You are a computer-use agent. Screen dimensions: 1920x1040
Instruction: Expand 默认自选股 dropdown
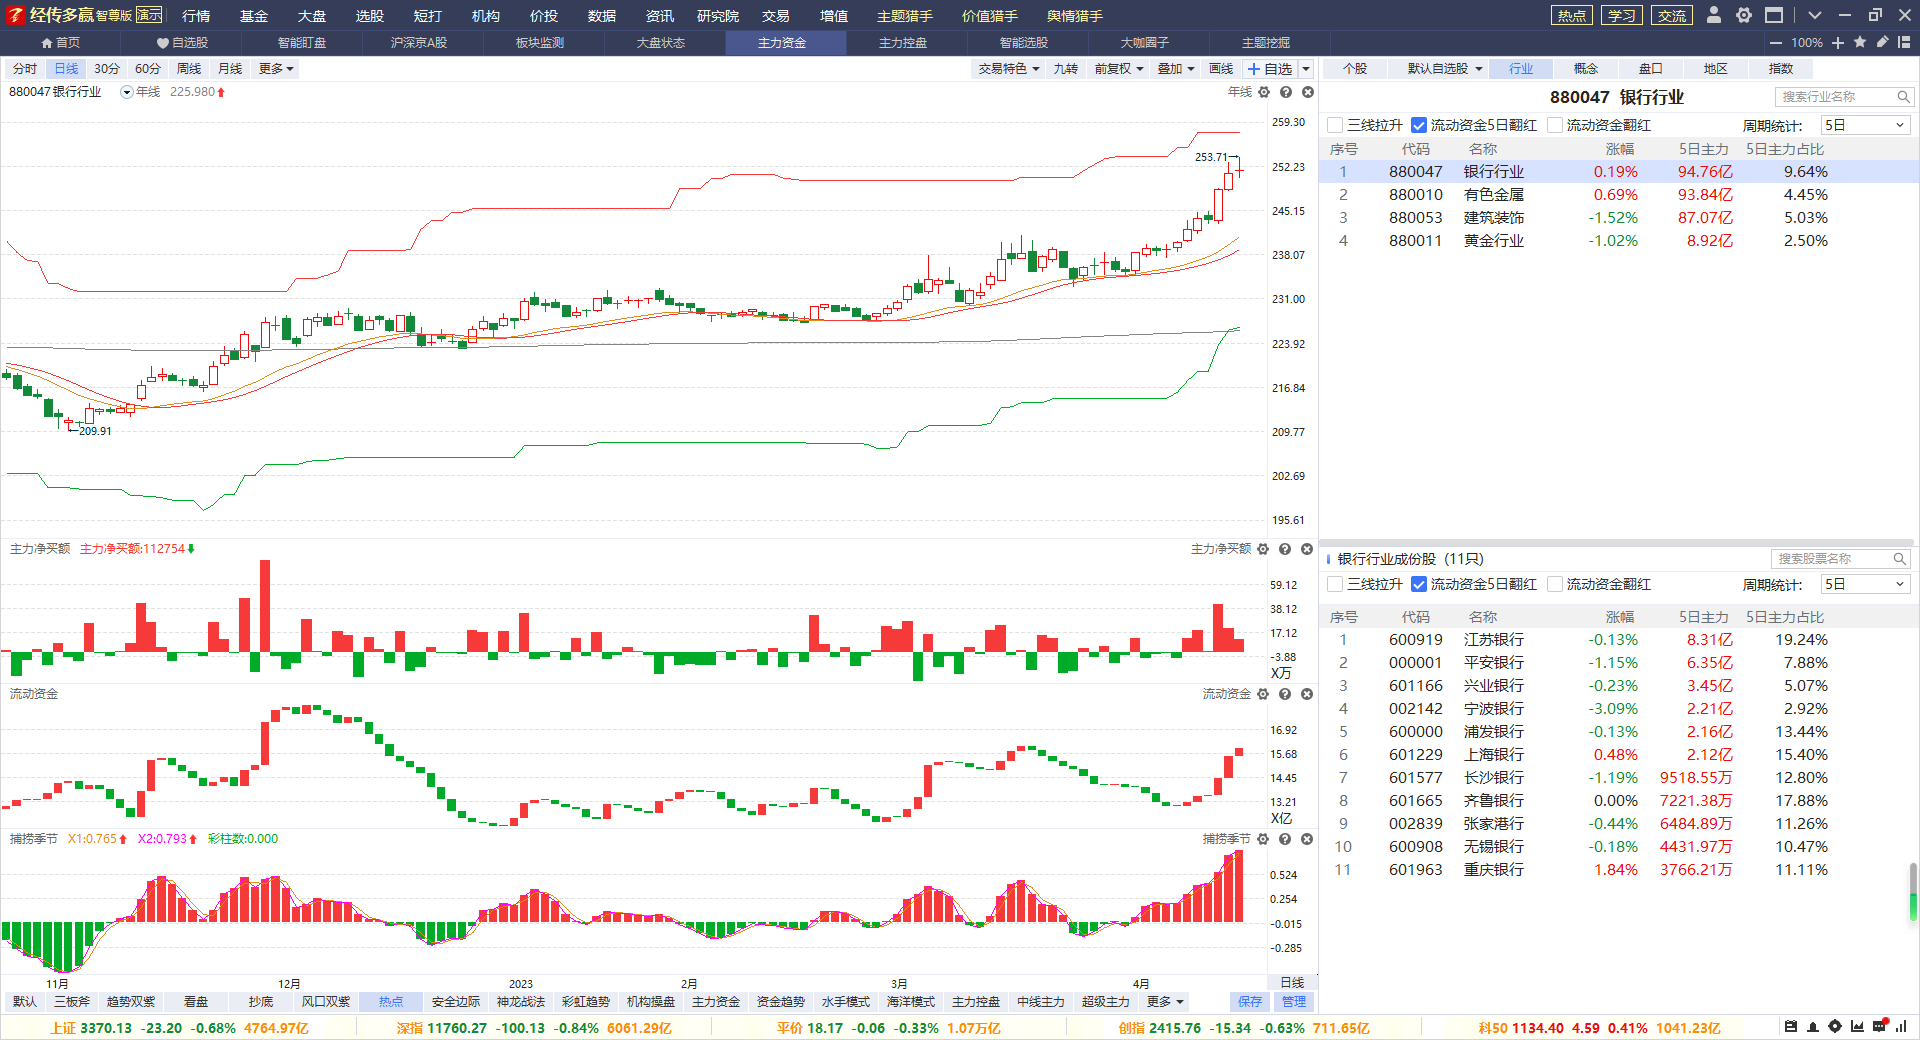pos(1445,69)
